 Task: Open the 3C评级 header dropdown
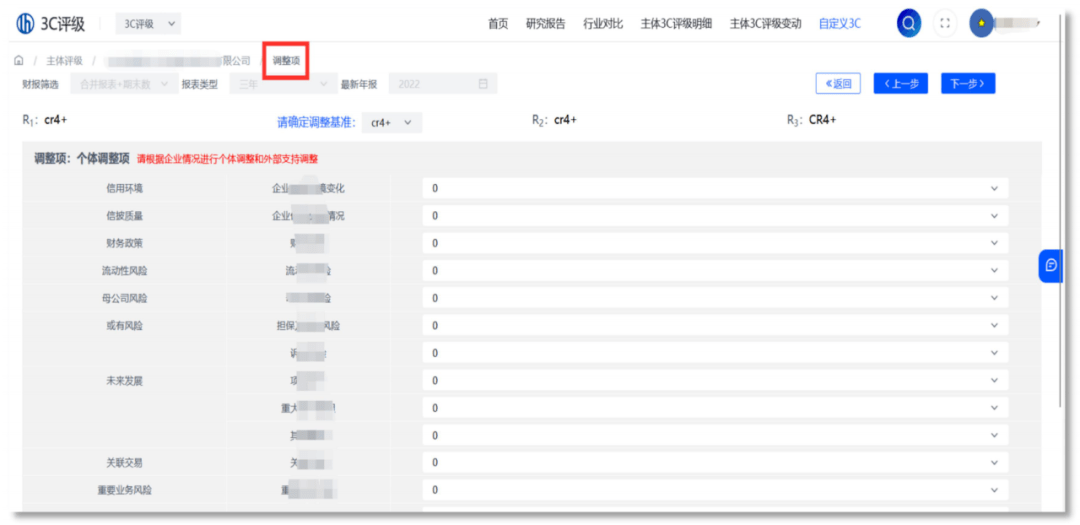tap(149, 24)
